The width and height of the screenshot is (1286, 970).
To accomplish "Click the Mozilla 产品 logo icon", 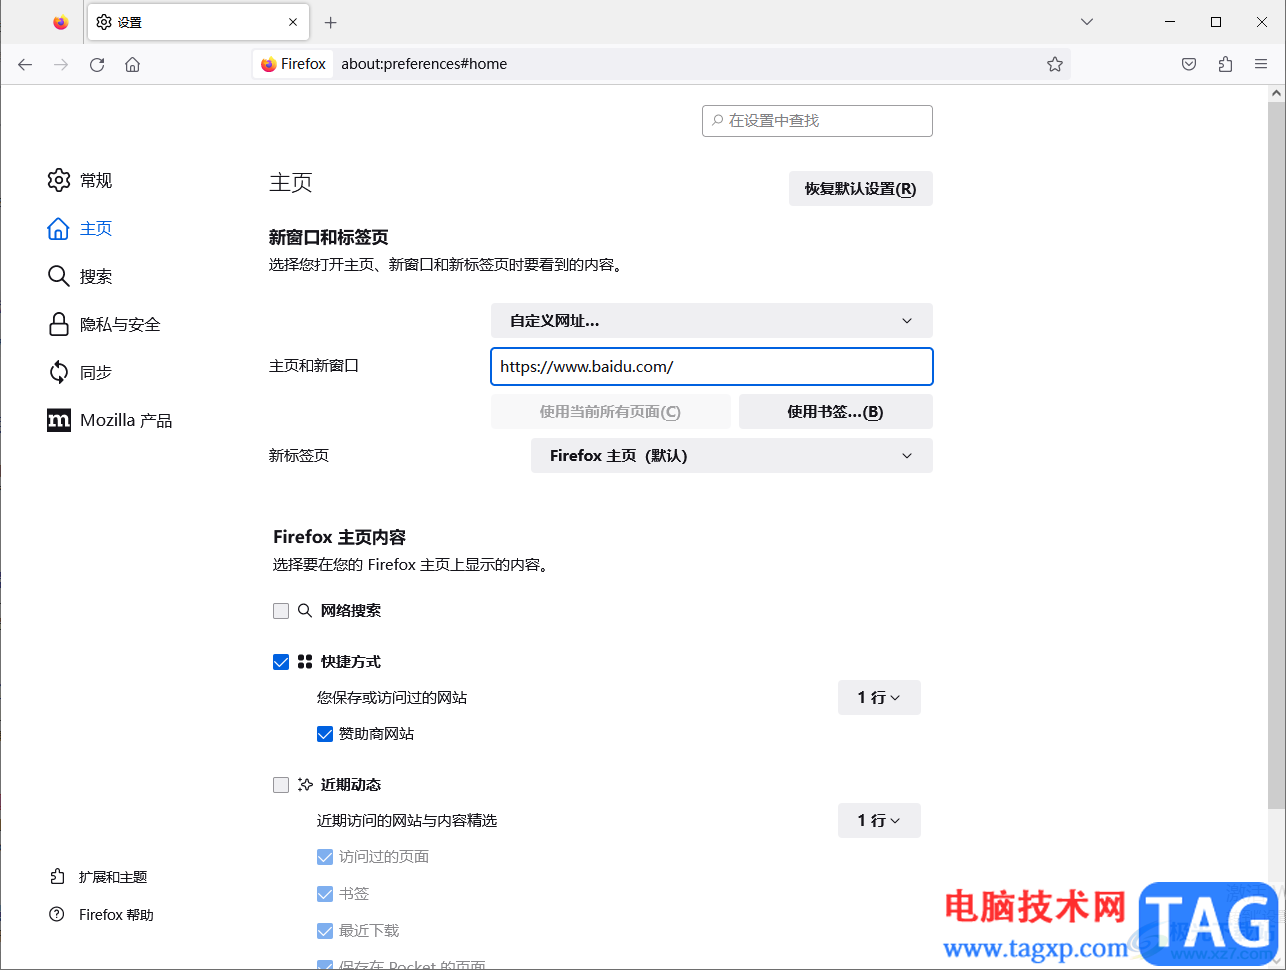I will click(59, 421).
